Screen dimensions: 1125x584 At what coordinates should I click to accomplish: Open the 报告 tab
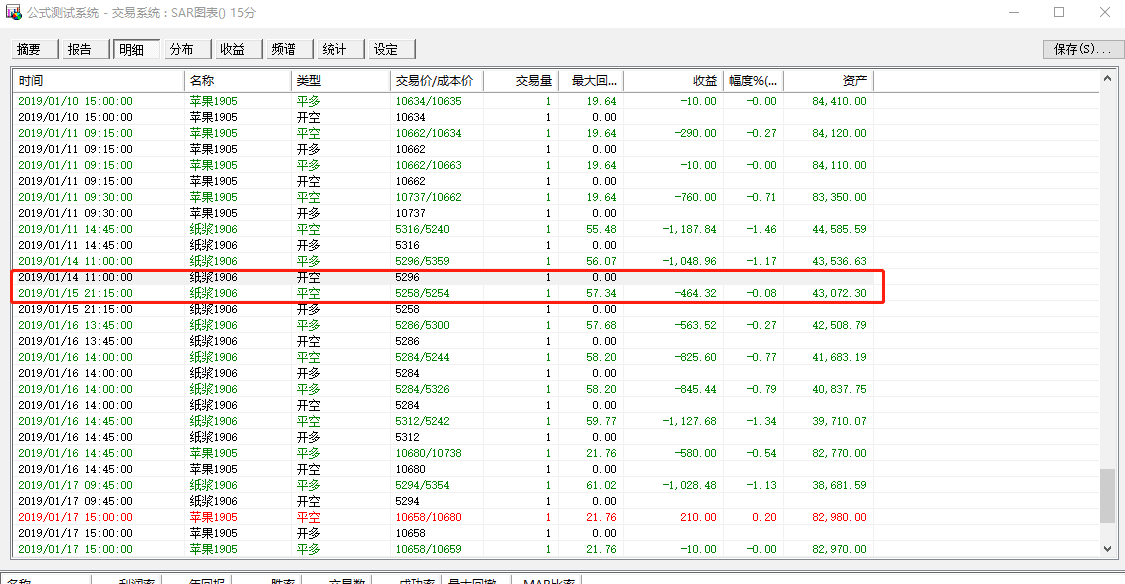pos(80,49)
